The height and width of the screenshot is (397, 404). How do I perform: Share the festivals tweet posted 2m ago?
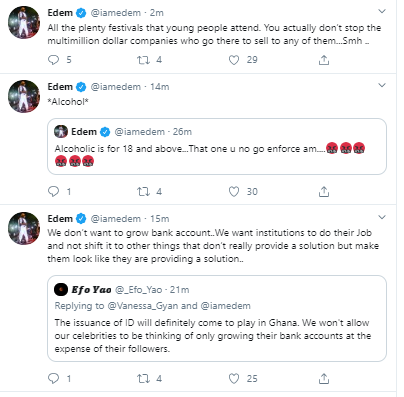click(324, 60)
